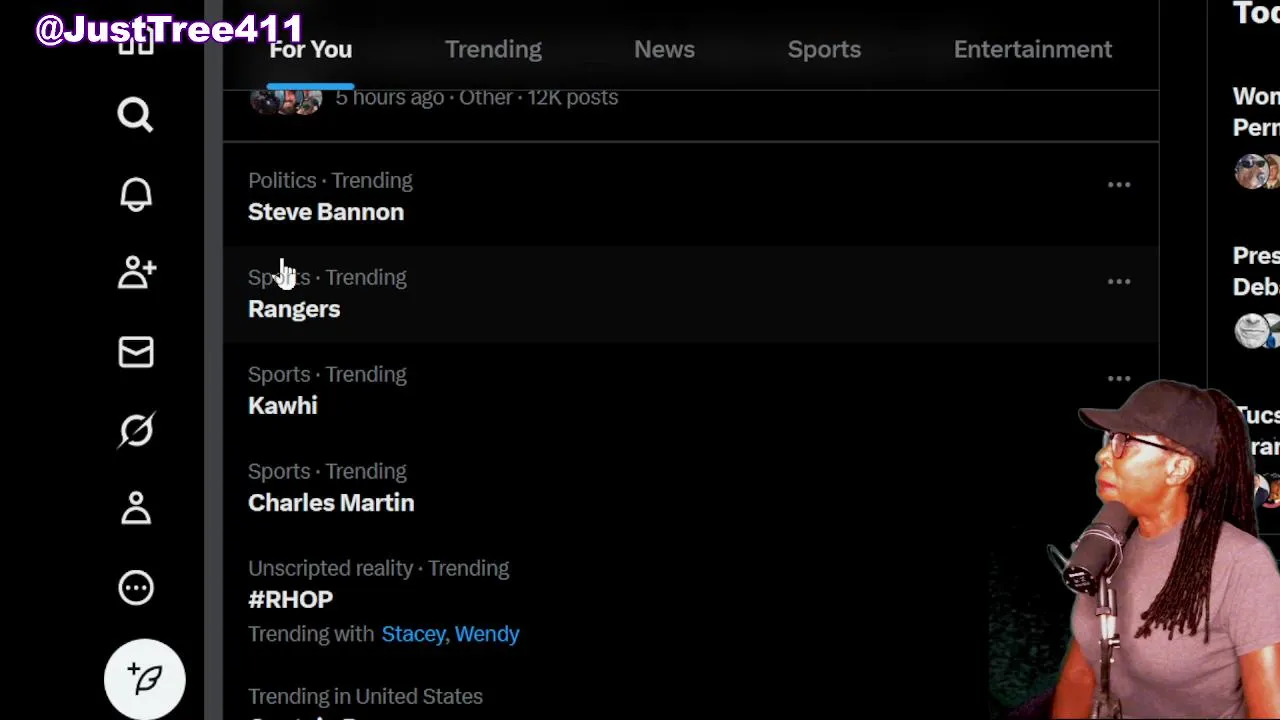Open more options for Rangers trend

1119,282
